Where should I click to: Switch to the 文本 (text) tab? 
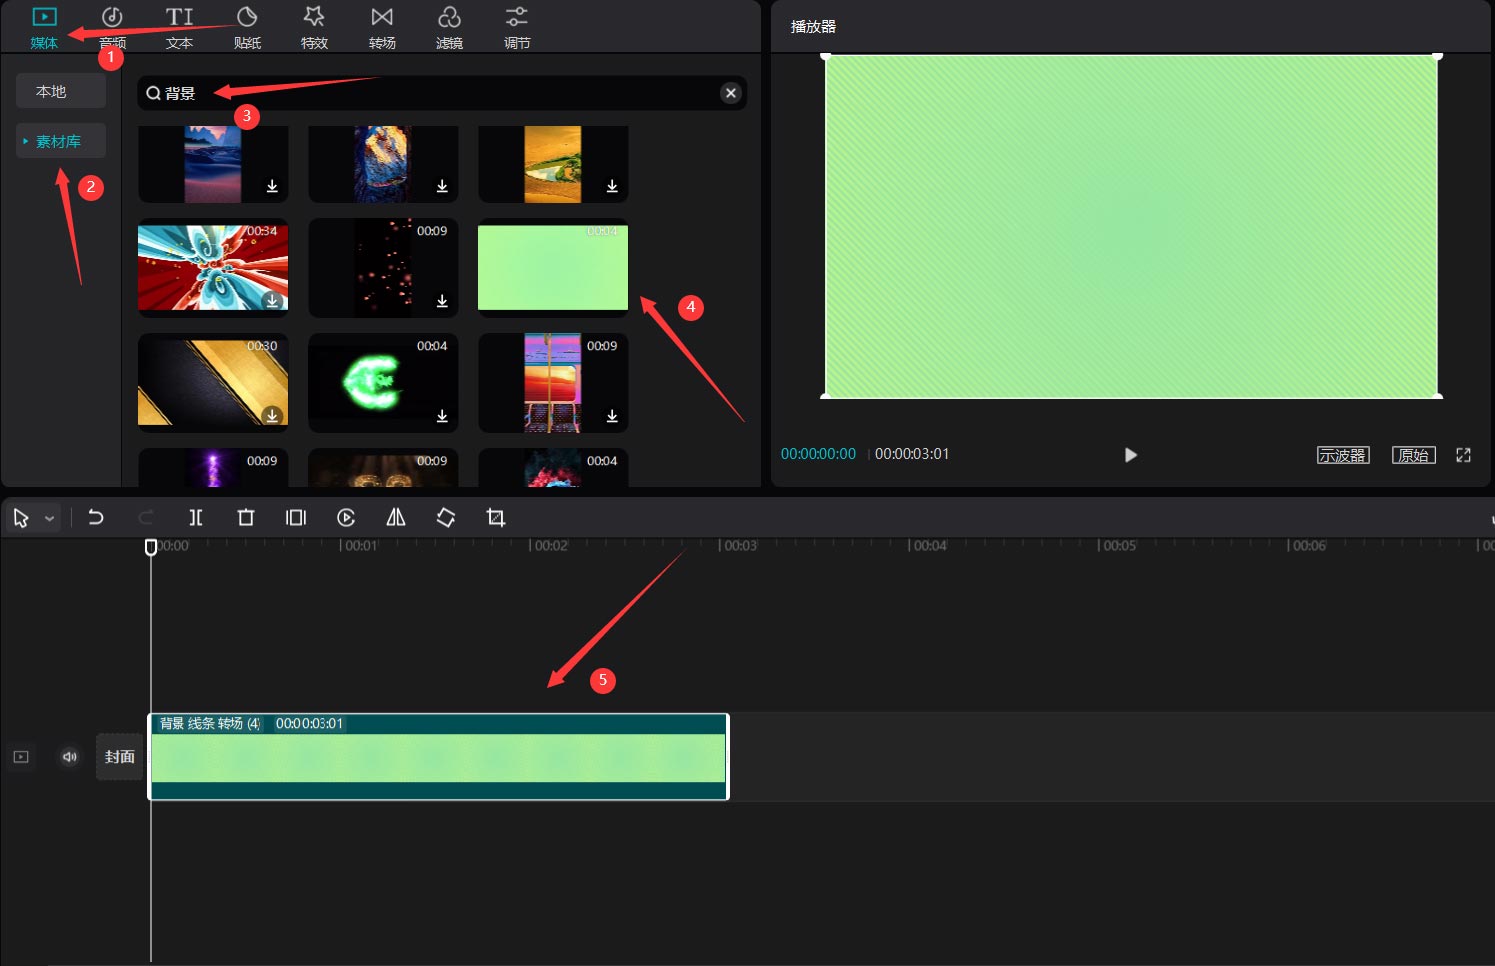(x=179, y=26)
